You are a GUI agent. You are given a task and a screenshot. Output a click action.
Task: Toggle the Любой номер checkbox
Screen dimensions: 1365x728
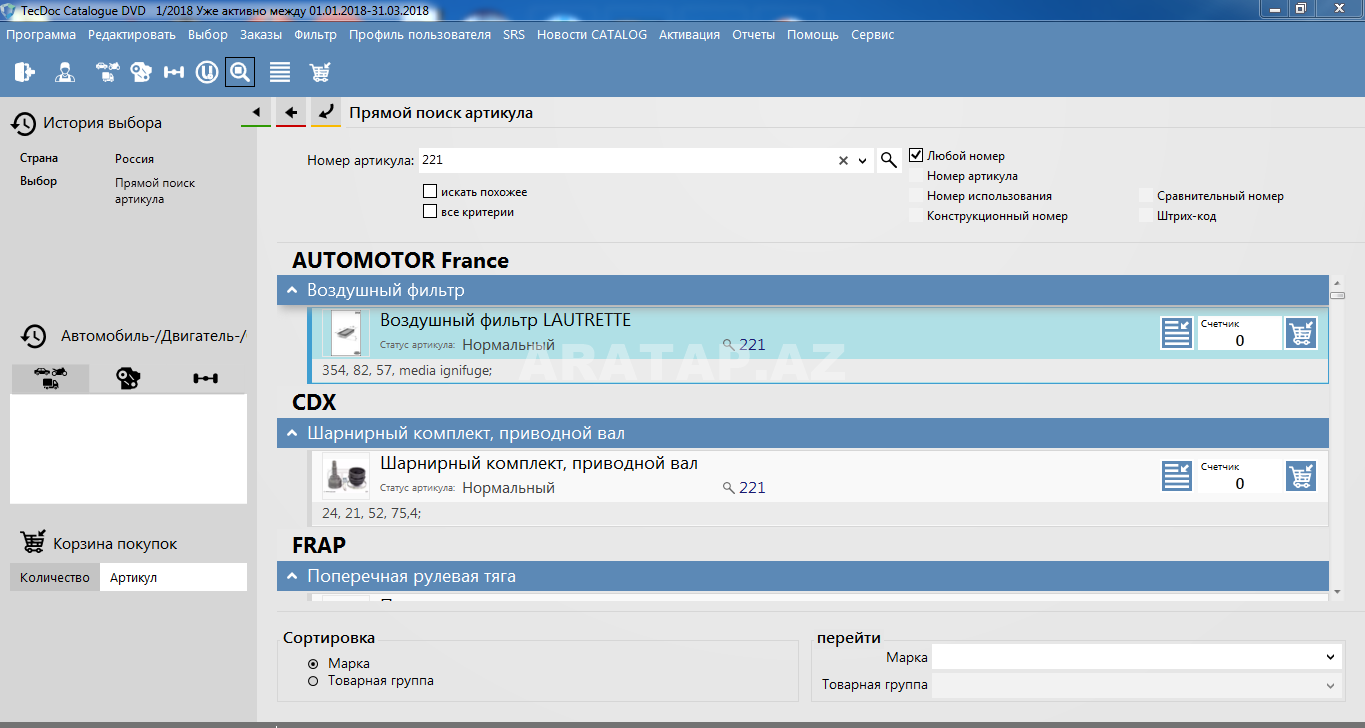916,155
